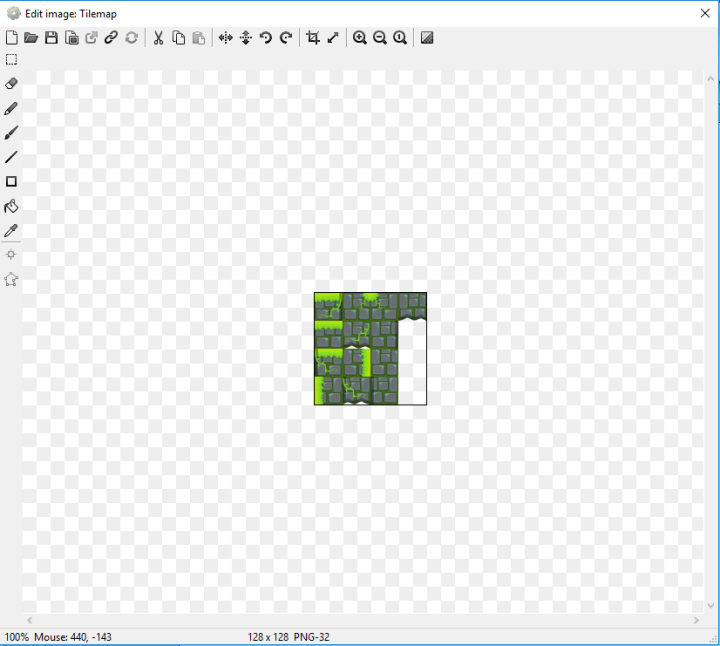
Task: Click the tilemap image on canvas
Action: 371,348
